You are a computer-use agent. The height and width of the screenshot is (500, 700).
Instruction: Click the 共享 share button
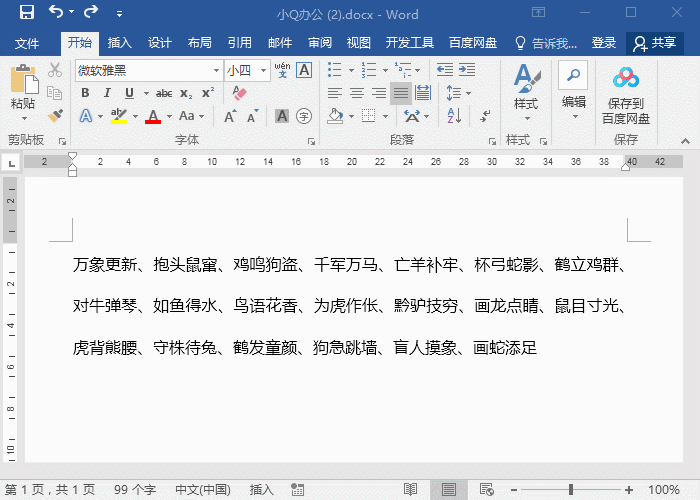tap(655, 43)
